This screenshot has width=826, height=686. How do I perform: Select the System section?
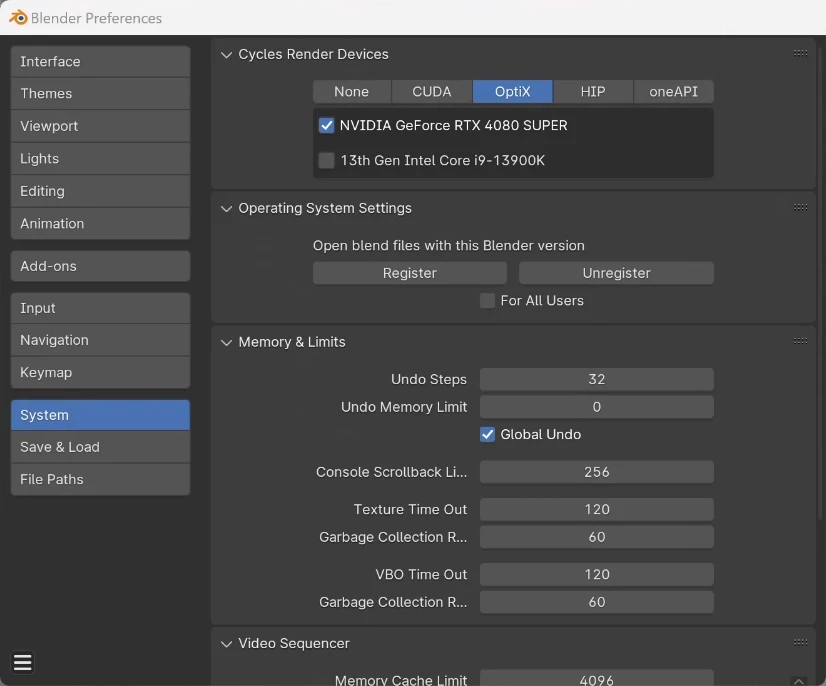(x=100, y=415)
